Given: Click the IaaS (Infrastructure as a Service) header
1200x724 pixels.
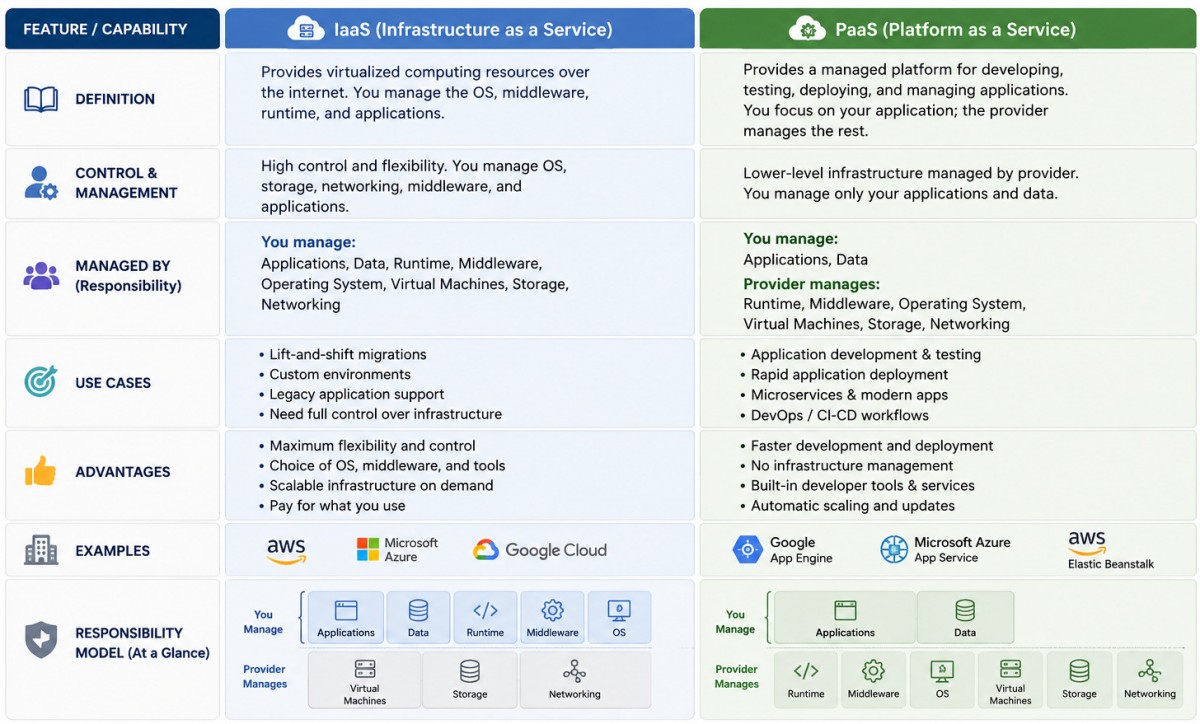Looking at the screenshot, I should click(459, 29).
